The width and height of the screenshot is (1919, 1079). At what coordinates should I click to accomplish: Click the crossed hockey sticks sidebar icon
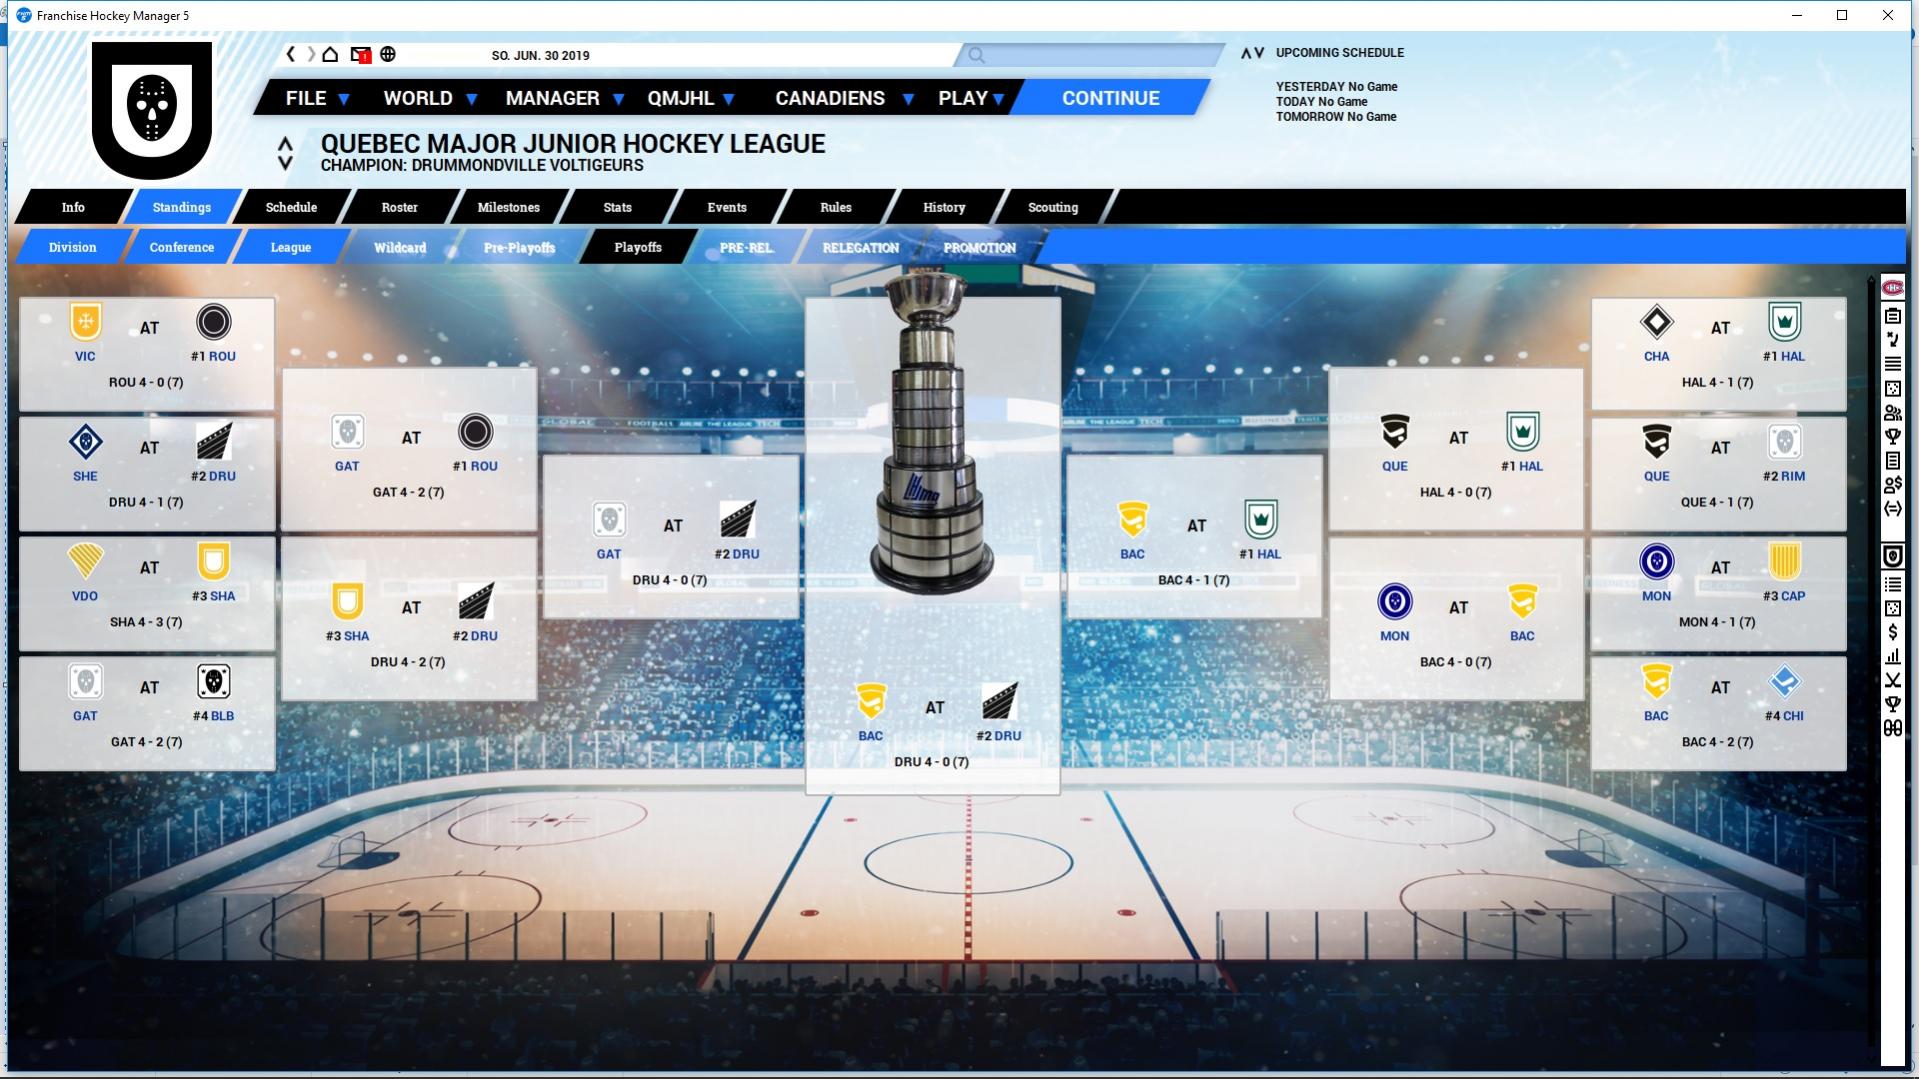pyautogui.click(x=1892, y=681)
